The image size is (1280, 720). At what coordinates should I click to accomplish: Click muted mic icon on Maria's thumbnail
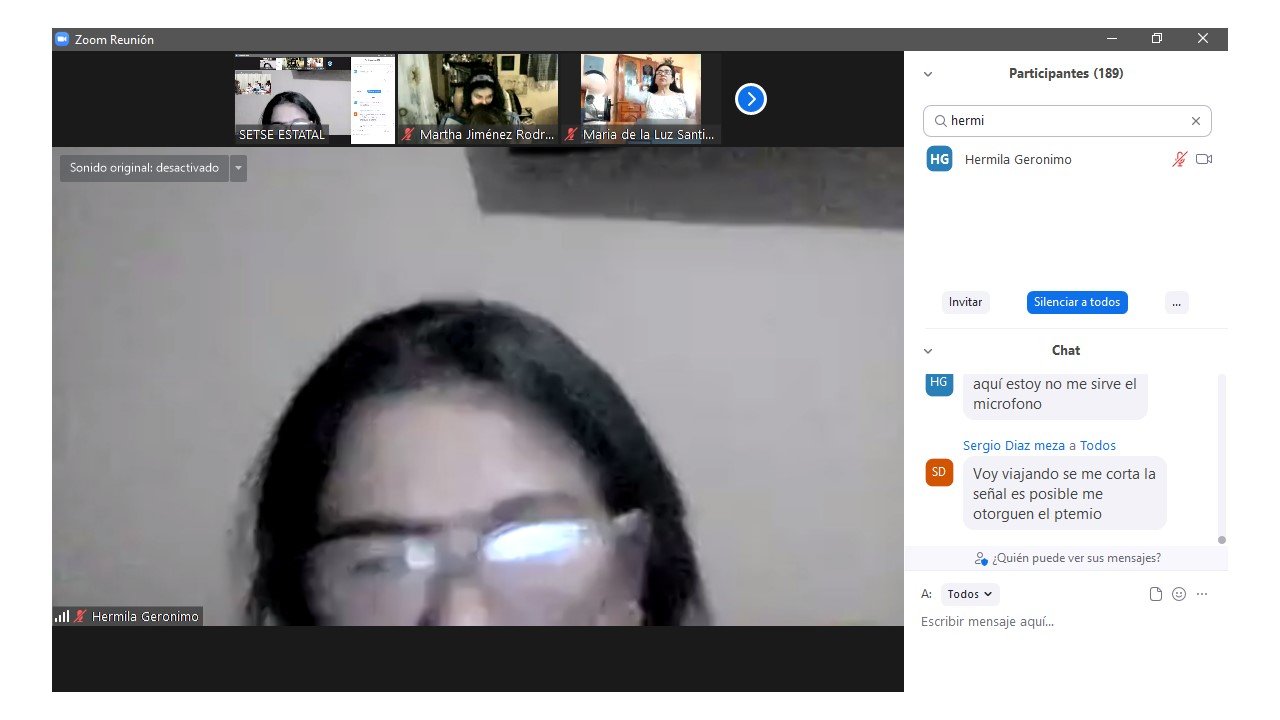(571, 134)
